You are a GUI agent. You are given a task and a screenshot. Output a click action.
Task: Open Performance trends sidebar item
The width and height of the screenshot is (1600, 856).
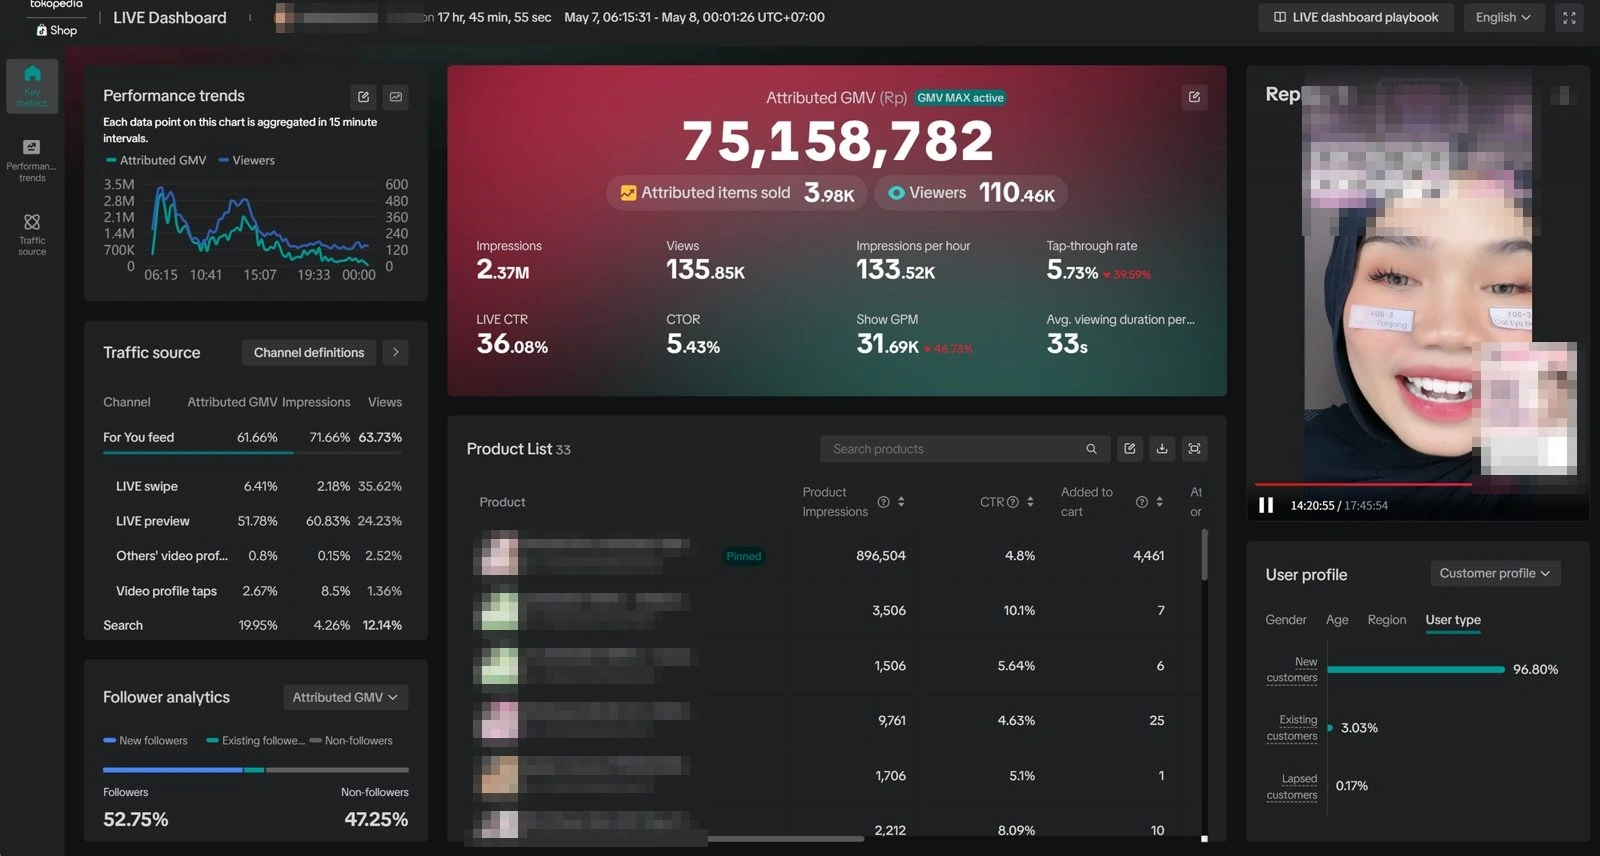click(x=32, y=160)
